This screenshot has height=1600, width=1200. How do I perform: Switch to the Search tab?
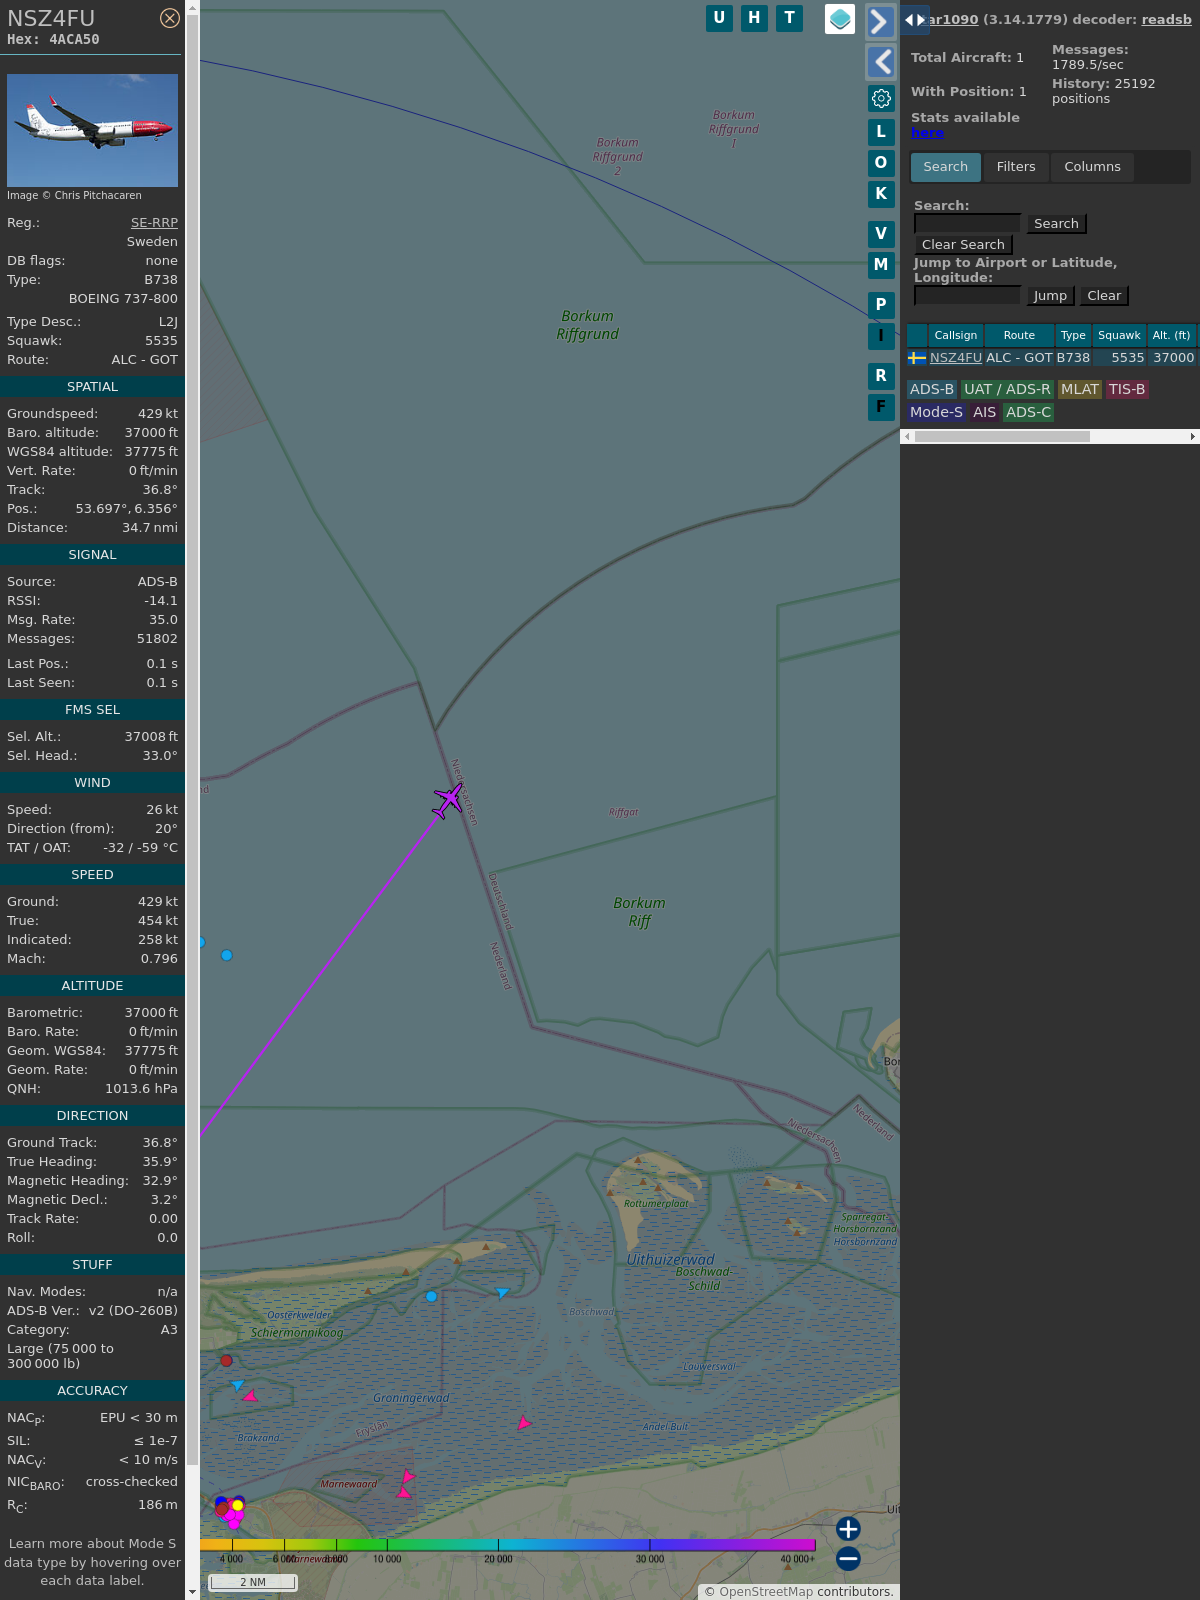(x=945, y=167)
